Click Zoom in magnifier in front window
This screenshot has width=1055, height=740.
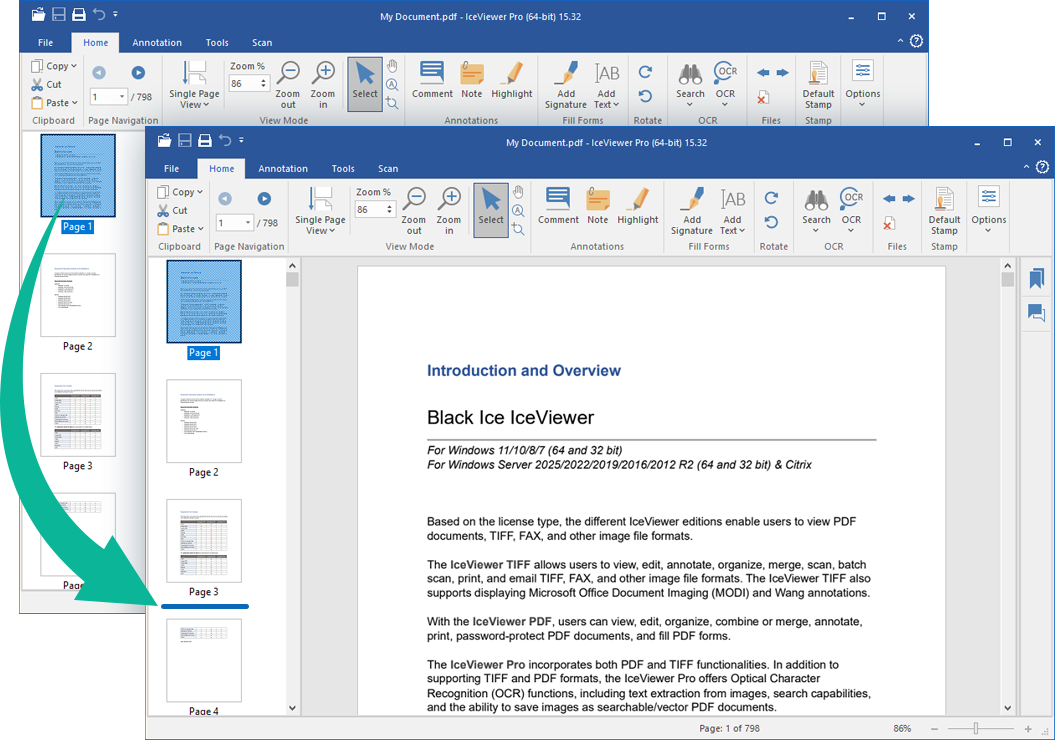(449, 211)
